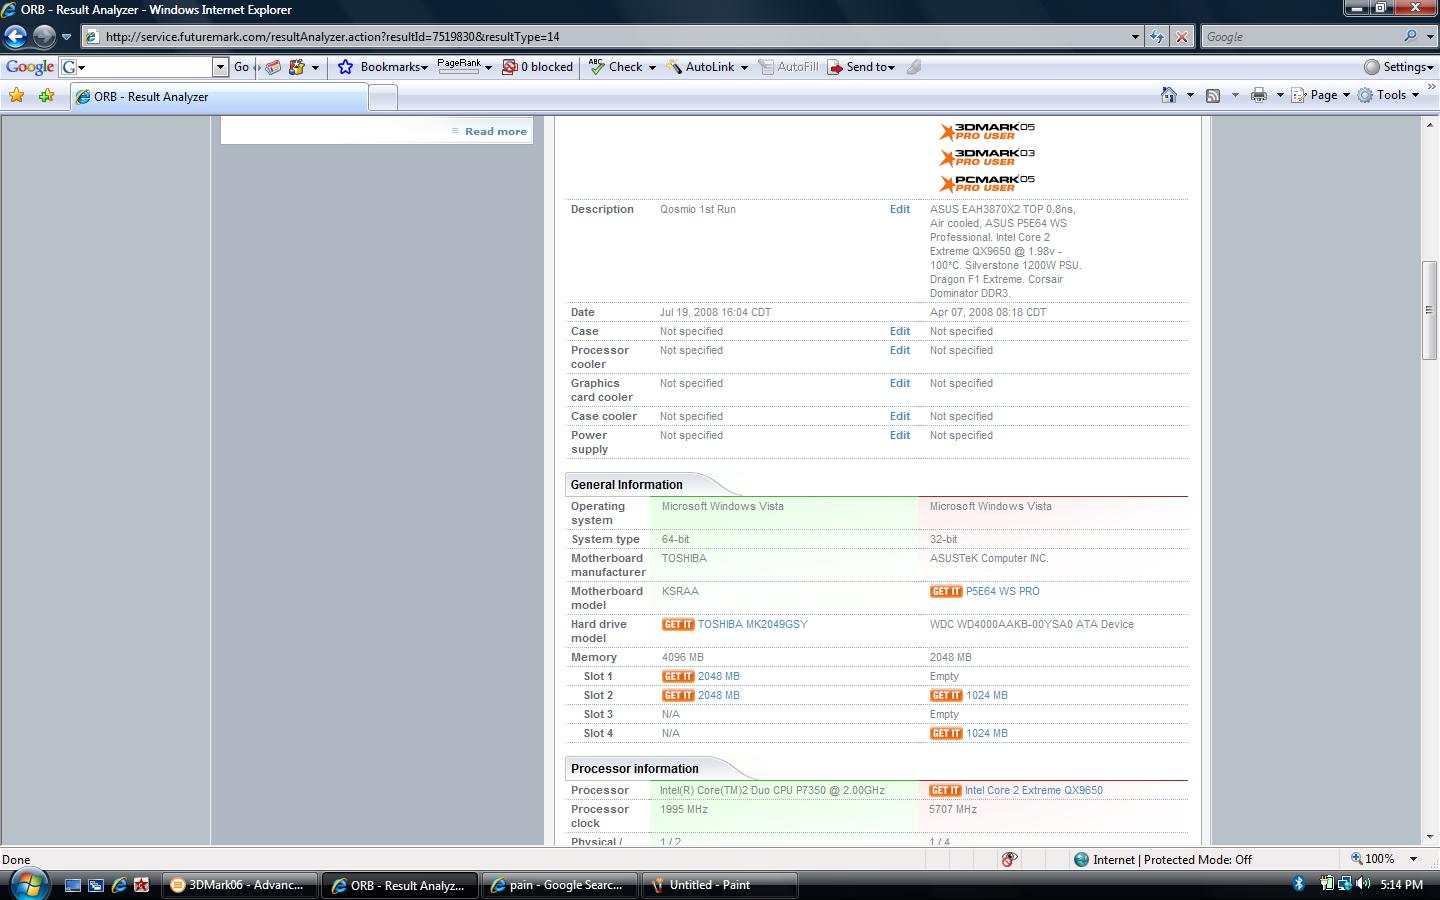Viewport: 1440px width, 900px height.
Task: Click the 3DMark03 Pro User badge
Action: point(987,157)
